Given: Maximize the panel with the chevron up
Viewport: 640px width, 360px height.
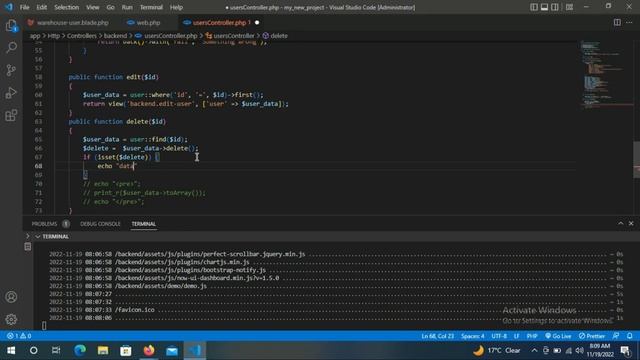Looking at the screenshot, I should coord(621,223).
